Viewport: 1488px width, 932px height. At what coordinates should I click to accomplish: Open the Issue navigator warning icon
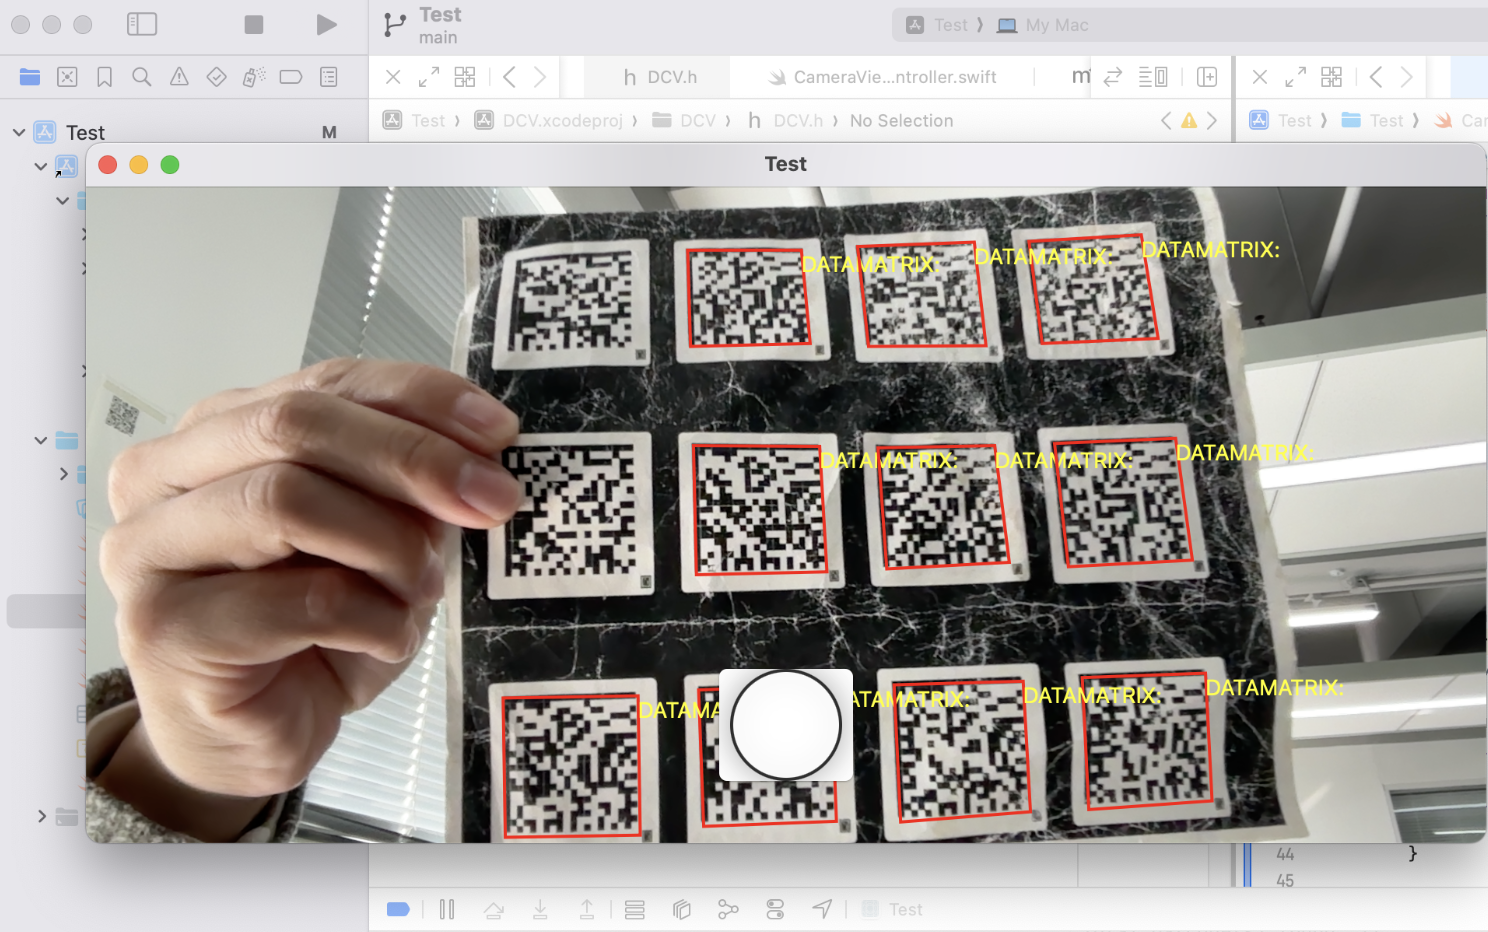179,77
